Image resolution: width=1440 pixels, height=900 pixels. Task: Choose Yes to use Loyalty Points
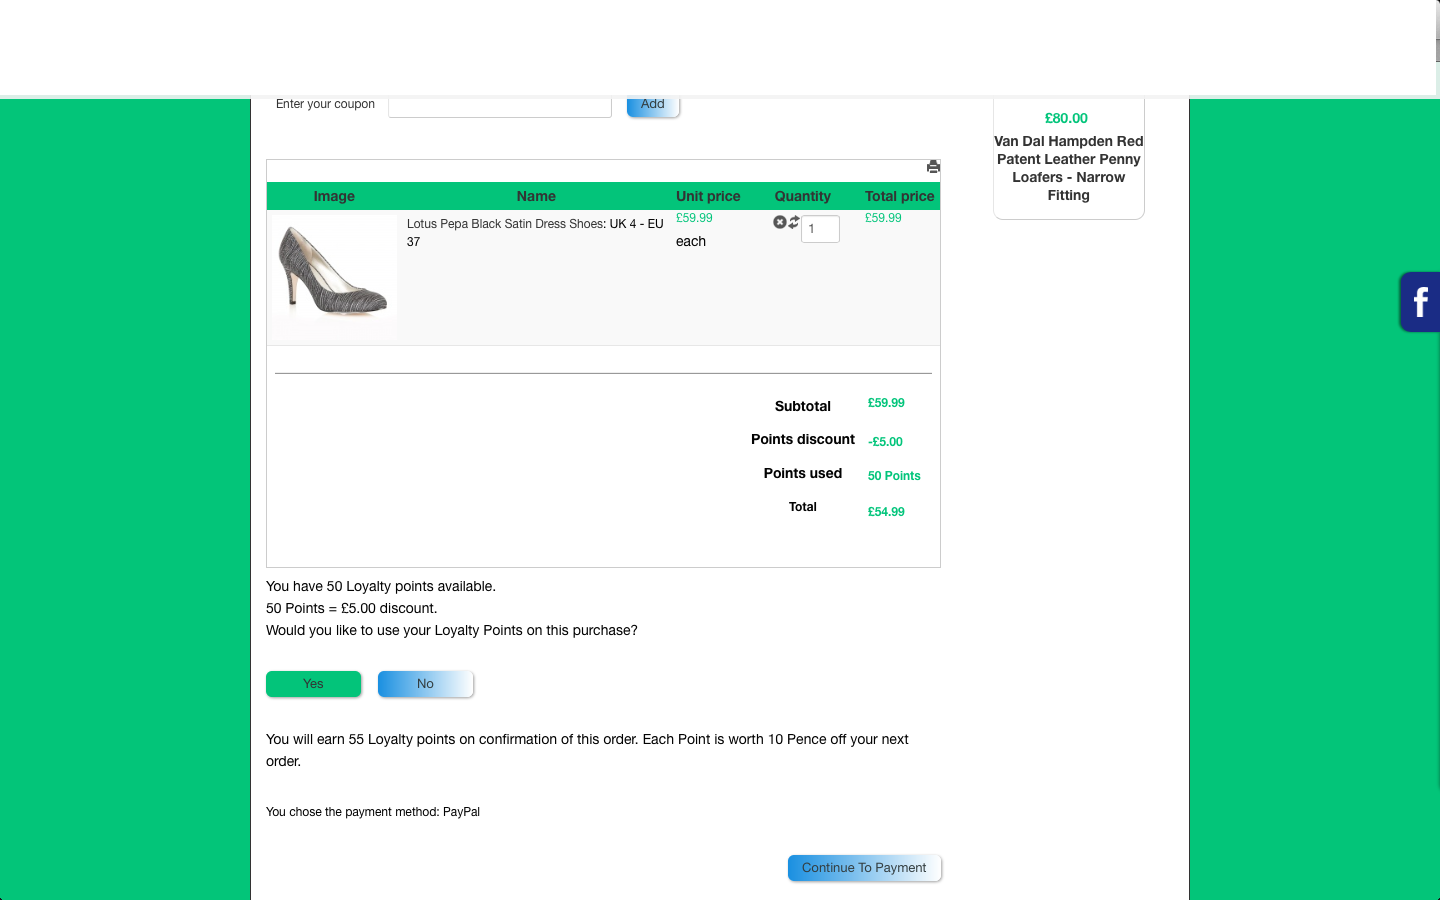tap(313, 684)
